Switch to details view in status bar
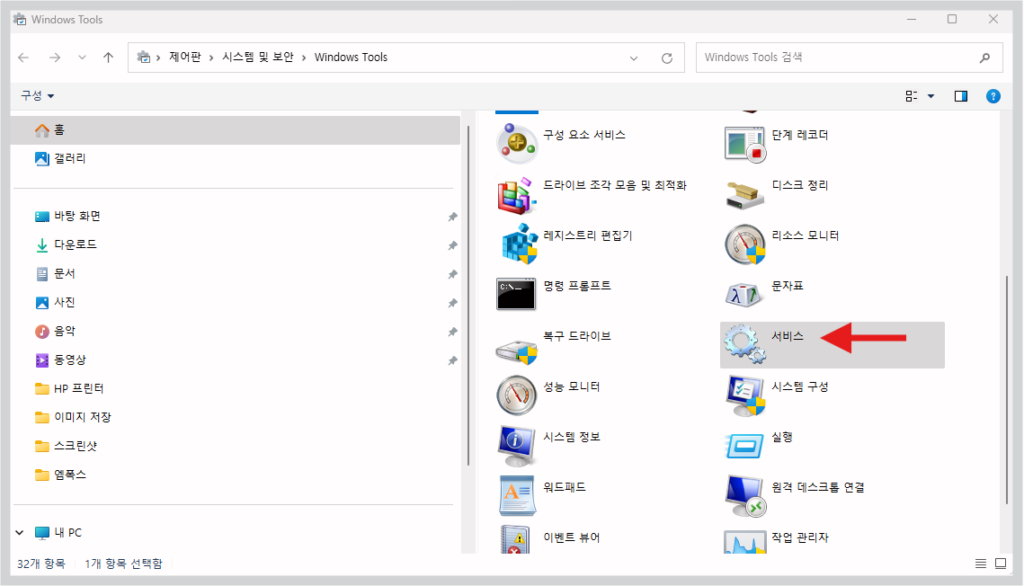The image size is (1024, 586). (980, 563)
